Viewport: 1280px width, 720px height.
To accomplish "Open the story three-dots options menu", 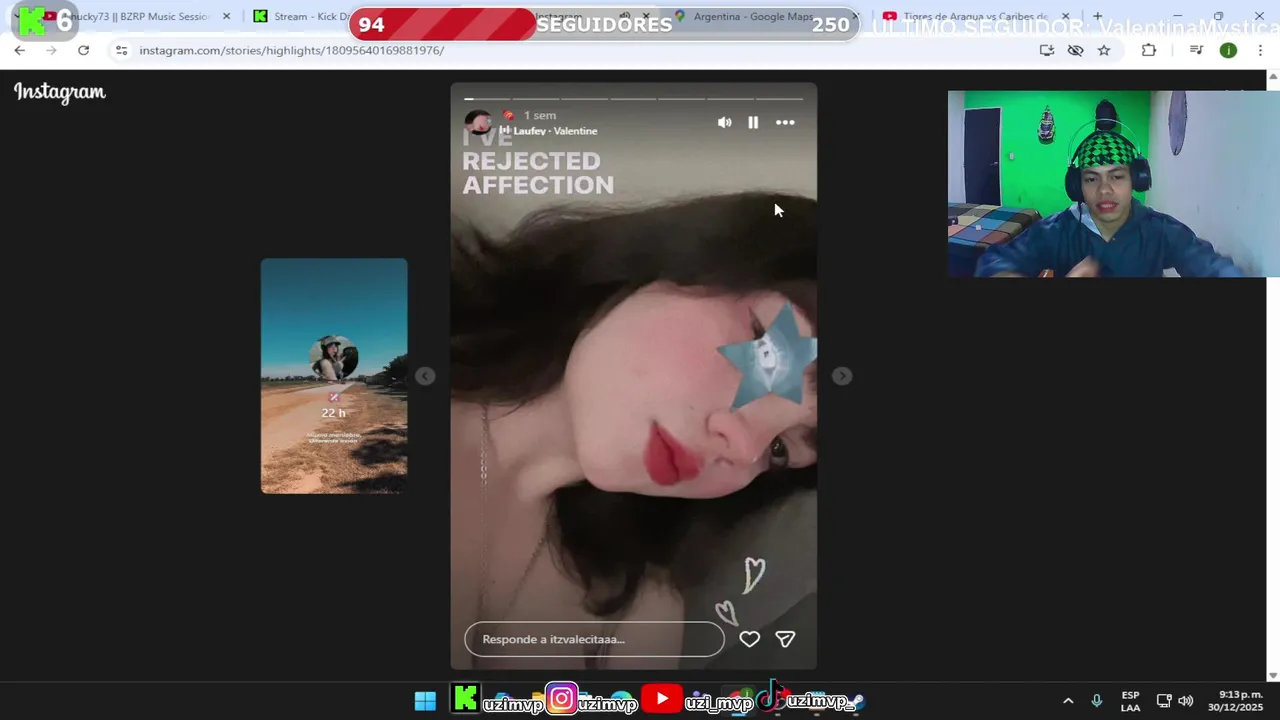I will coord(785,122).
